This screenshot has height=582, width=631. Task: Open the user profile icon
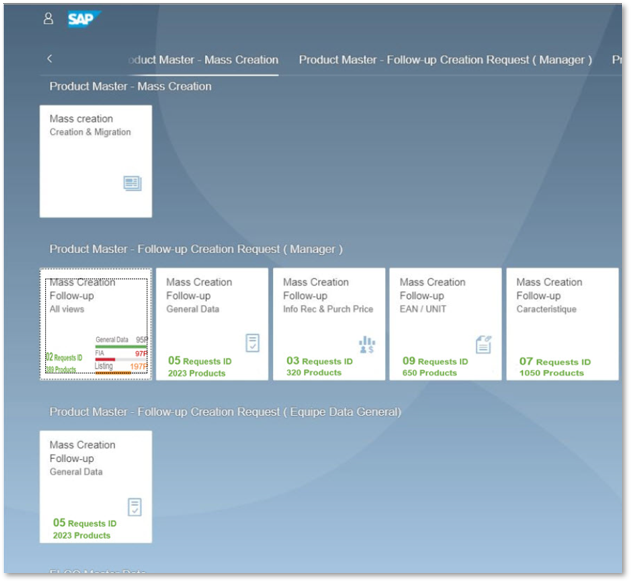[x=49, y=19]
